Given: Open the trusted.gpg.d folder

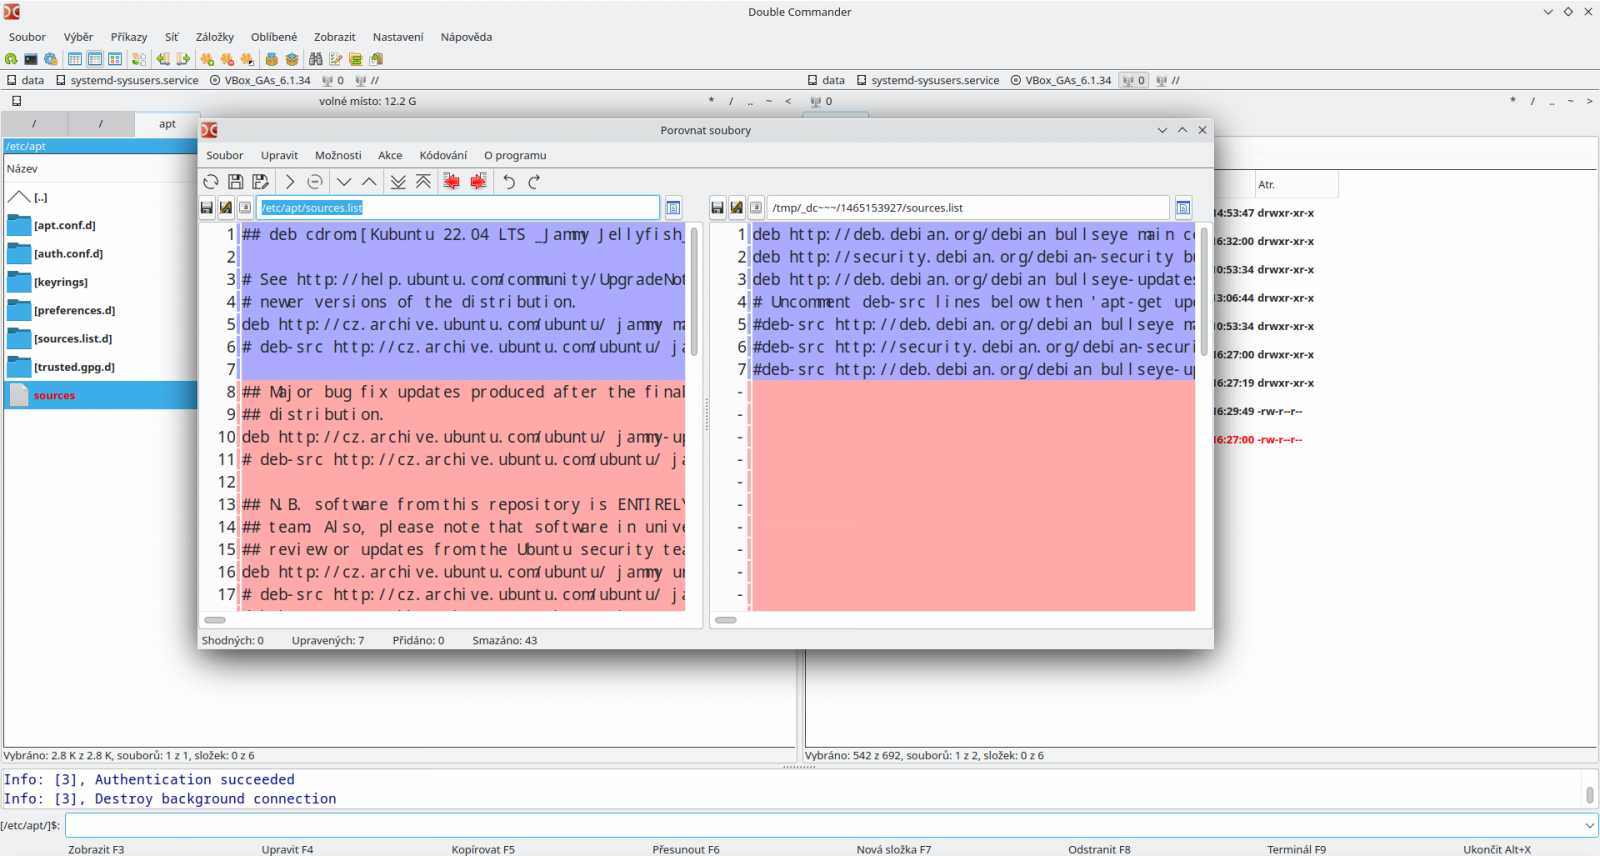Looking at the screenshot, I should tap(74, 367).
